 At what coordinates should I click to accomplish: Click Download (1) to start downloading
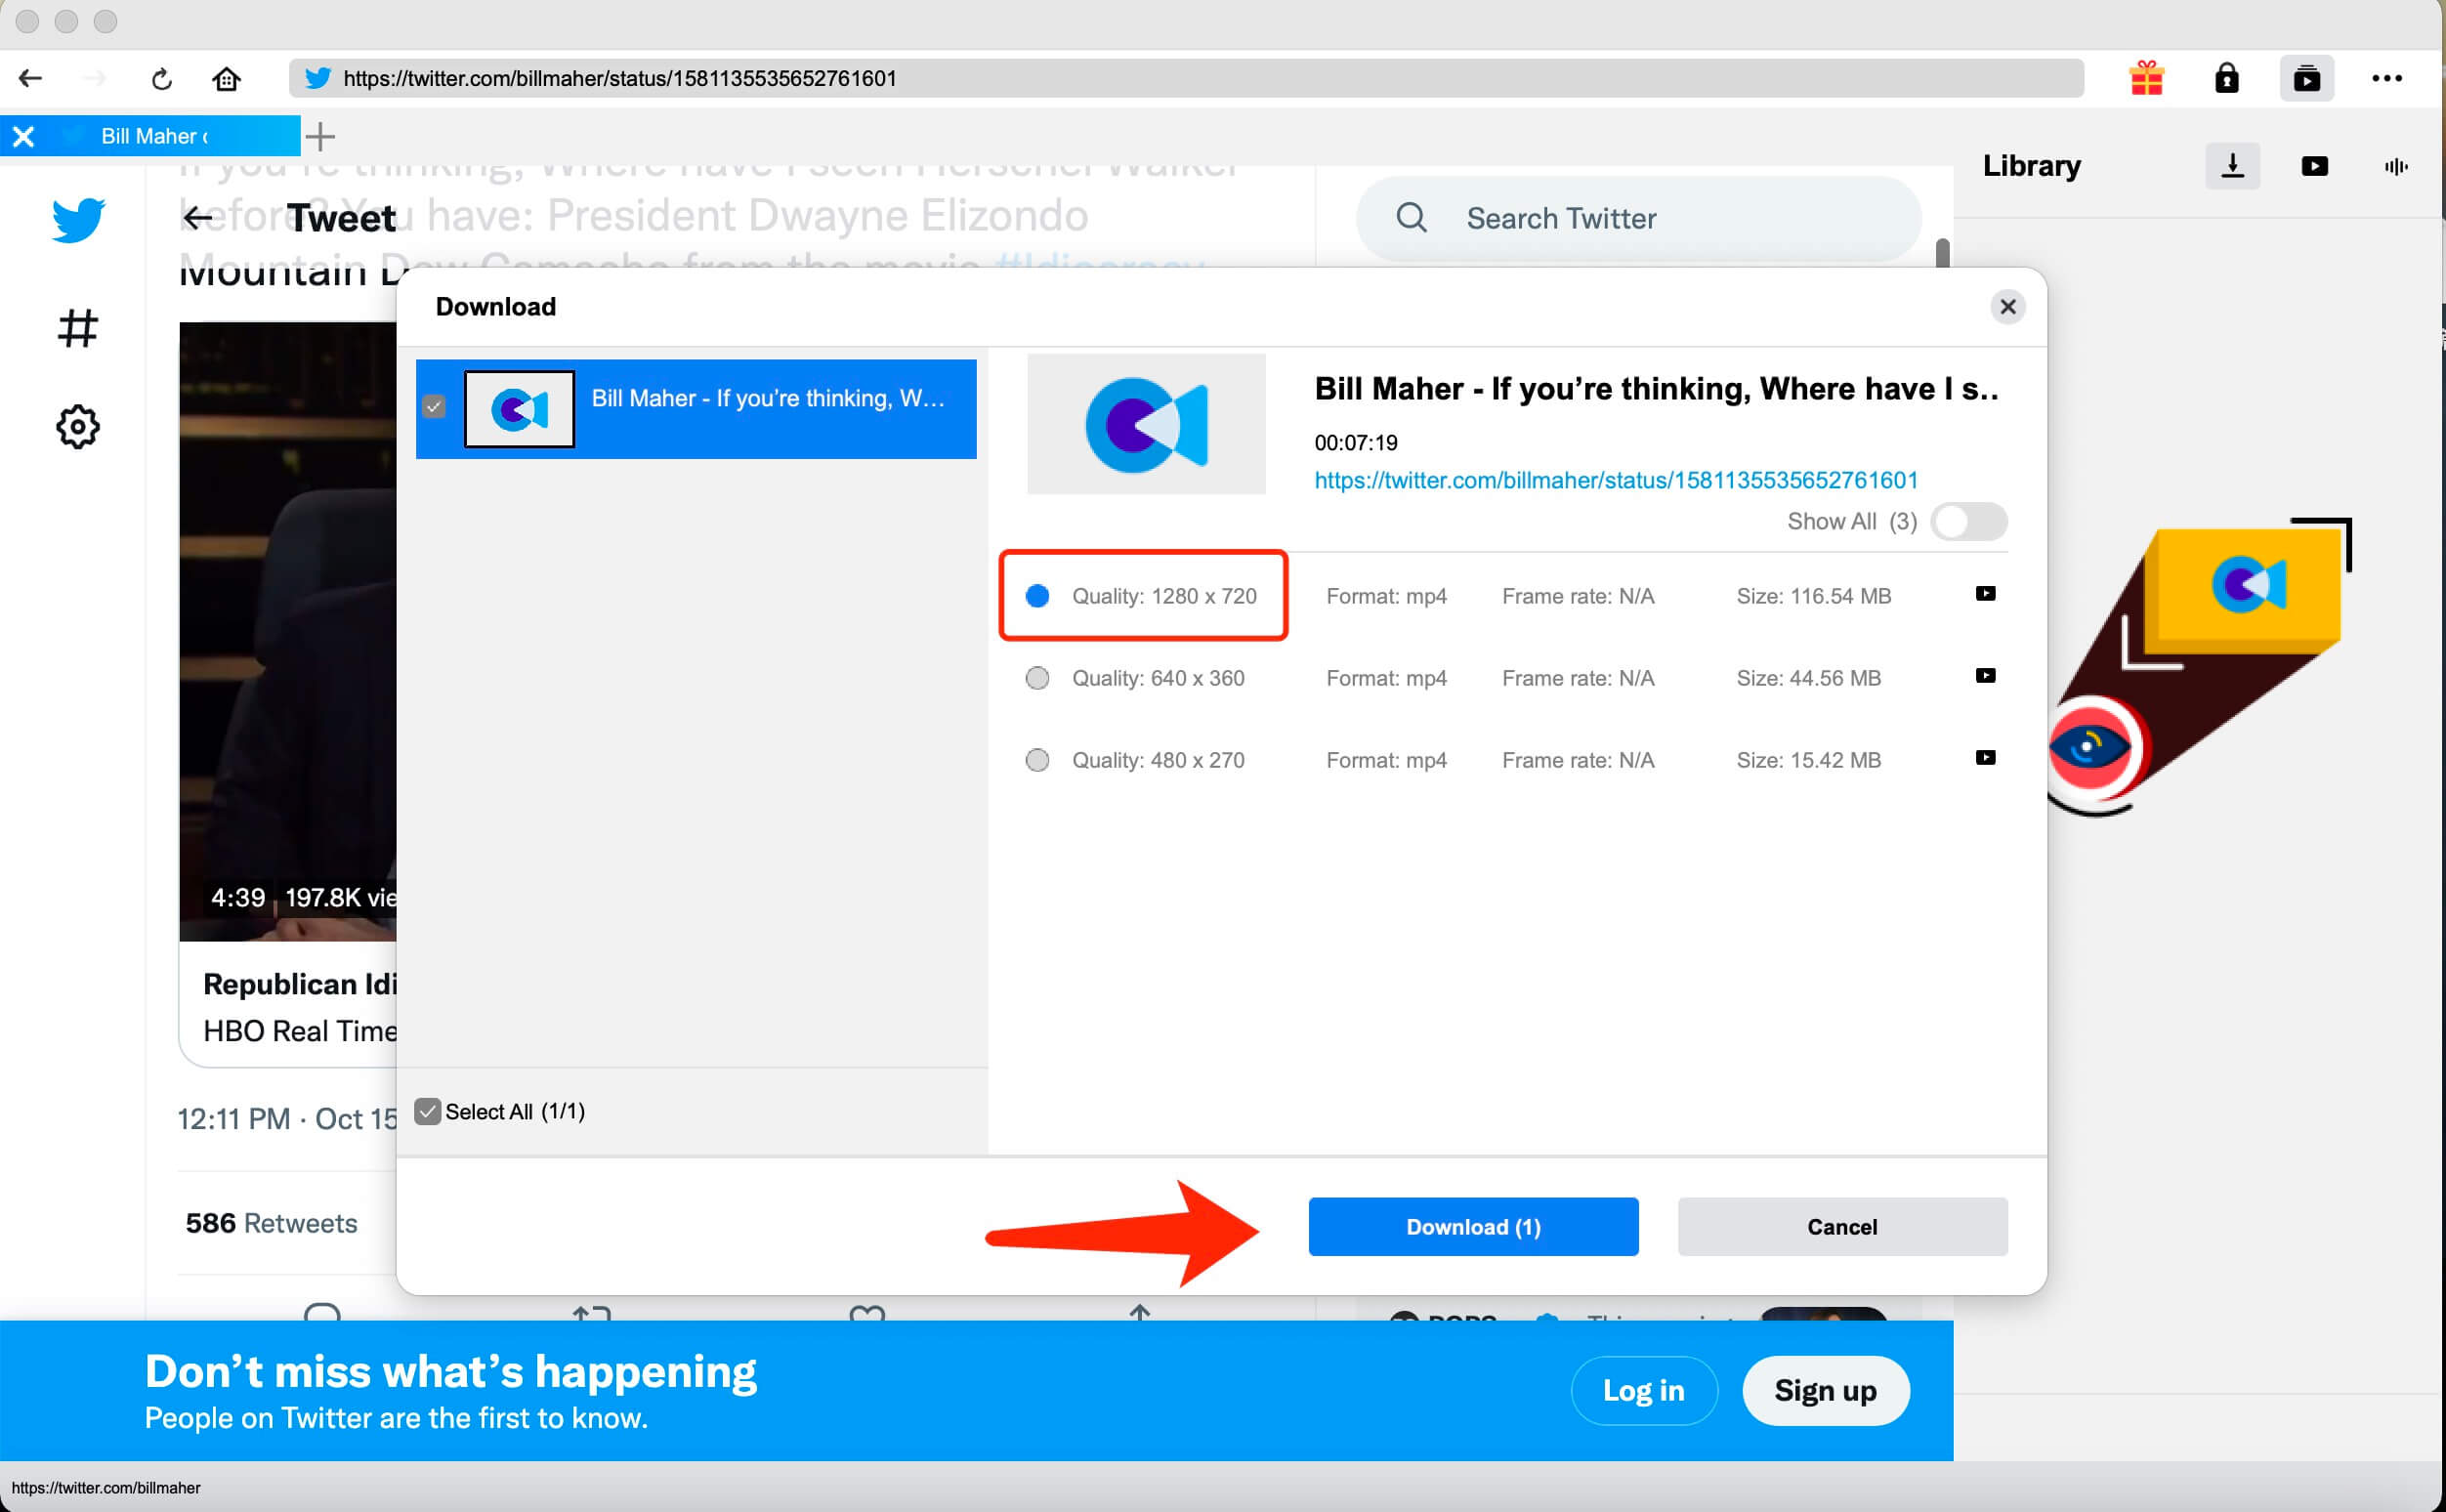click(x=1472, y=1227)
